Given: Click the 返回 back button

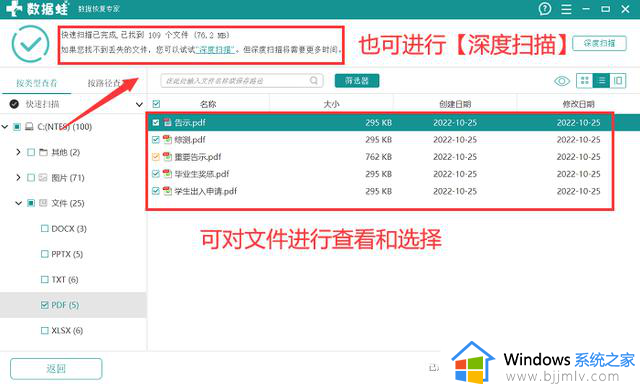Looking at the screenshot, I should (56, 368).
